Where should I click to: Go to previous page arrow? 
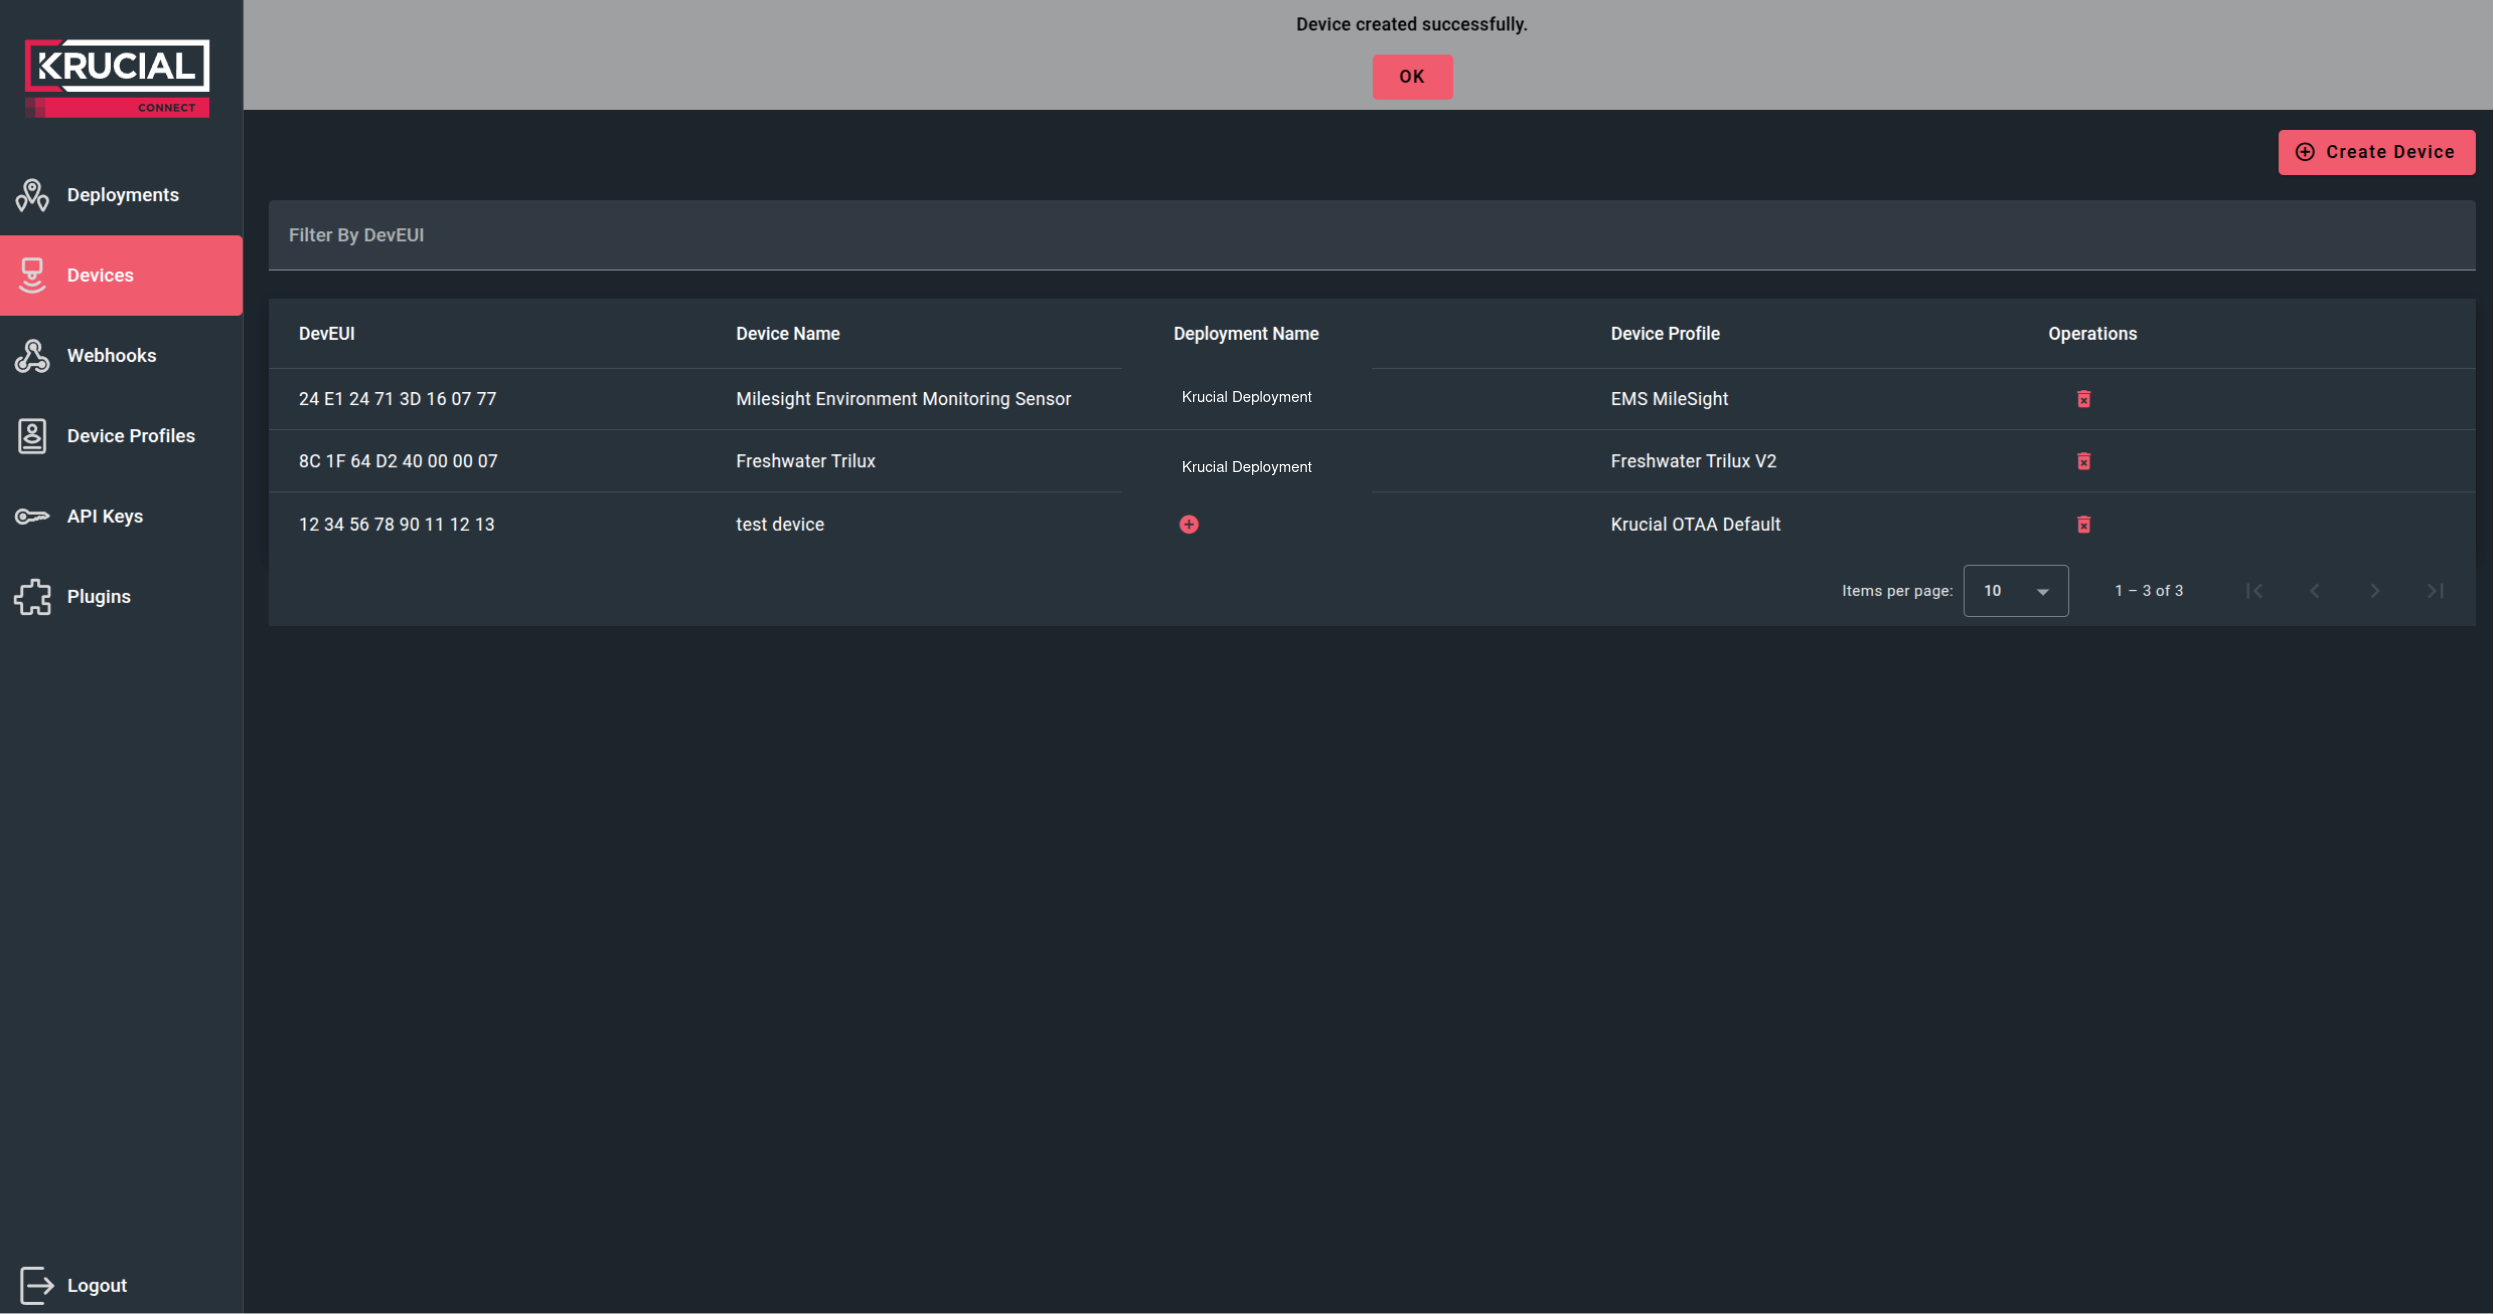pyautogui.click(x=2314, y=591)
